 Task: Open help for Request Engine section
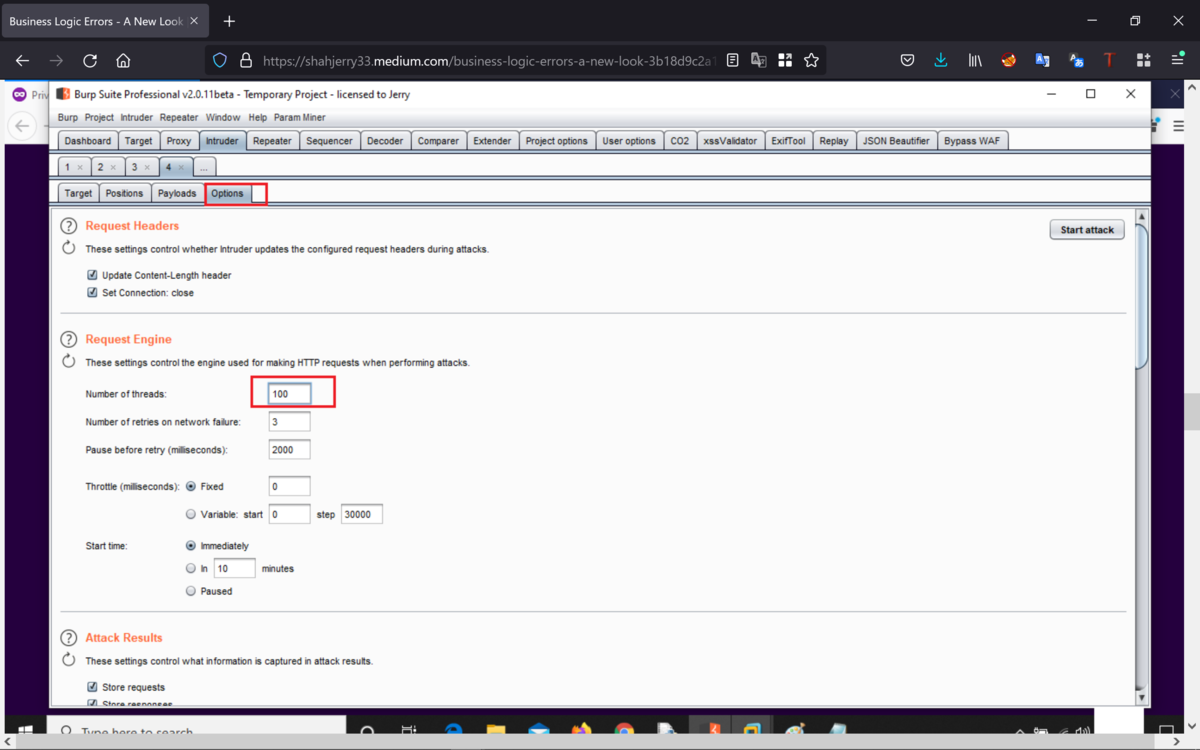(x=69, y=340)
